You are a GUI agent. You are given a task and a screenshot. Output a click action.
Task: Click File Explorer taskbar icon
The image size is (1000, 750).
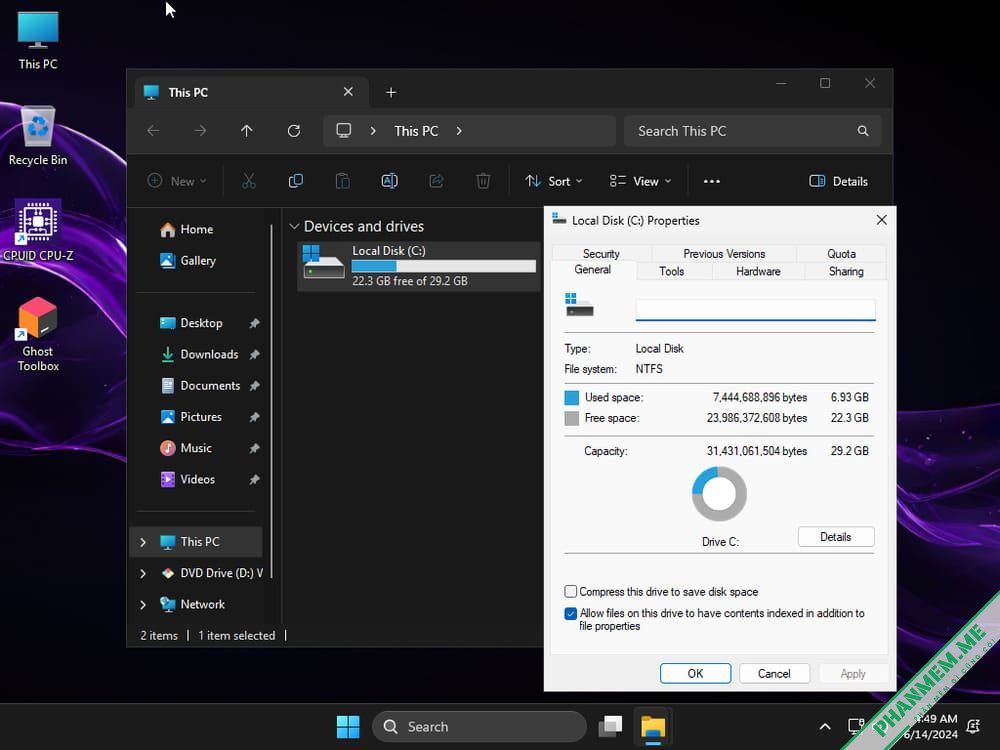click(653, 726)
